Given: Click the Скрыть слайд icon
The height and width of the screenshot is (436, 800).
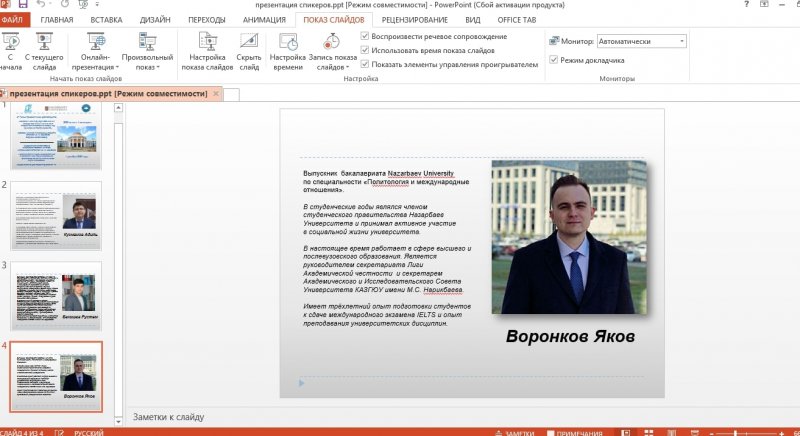Looking at the screenshot, I should (249, 42).
